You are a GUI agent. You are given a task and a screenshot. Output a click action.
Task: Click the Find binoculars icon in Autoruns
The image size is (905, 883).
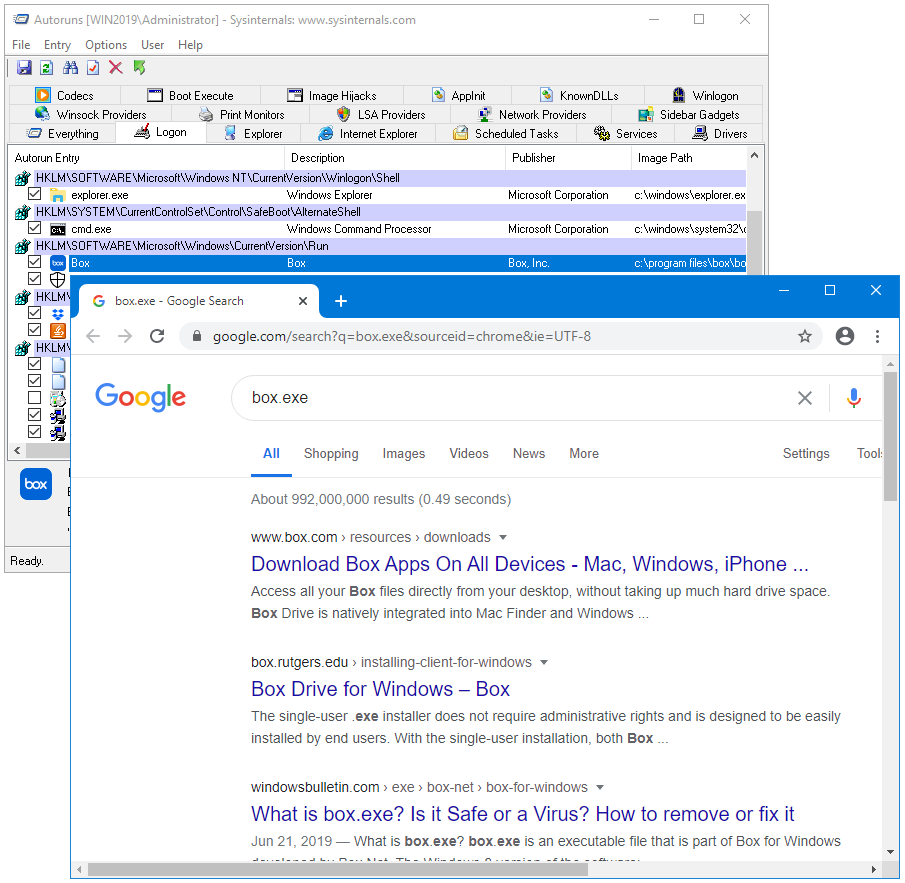(x=70, y=68)
